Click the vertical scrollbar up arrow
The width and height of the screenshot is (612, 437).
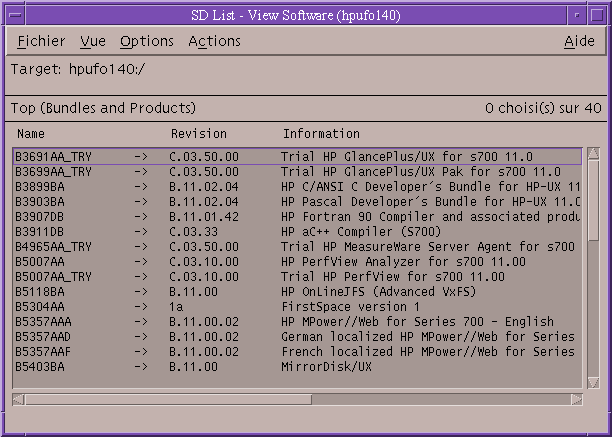(x=593, y=153)
